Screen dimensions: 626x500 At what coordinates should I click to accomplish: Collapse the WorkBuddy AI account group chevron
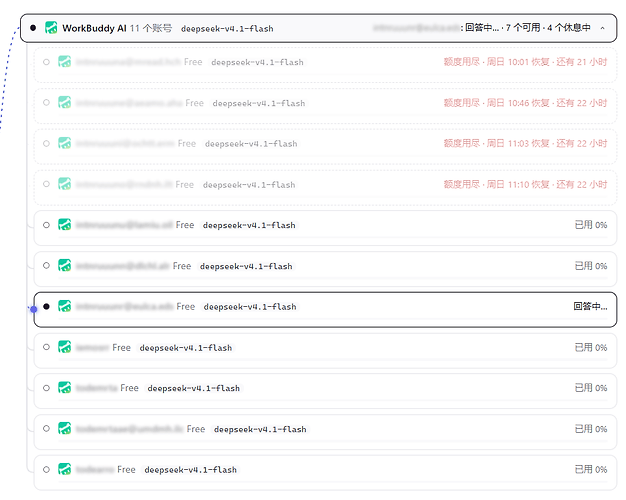tap(602, 28)
